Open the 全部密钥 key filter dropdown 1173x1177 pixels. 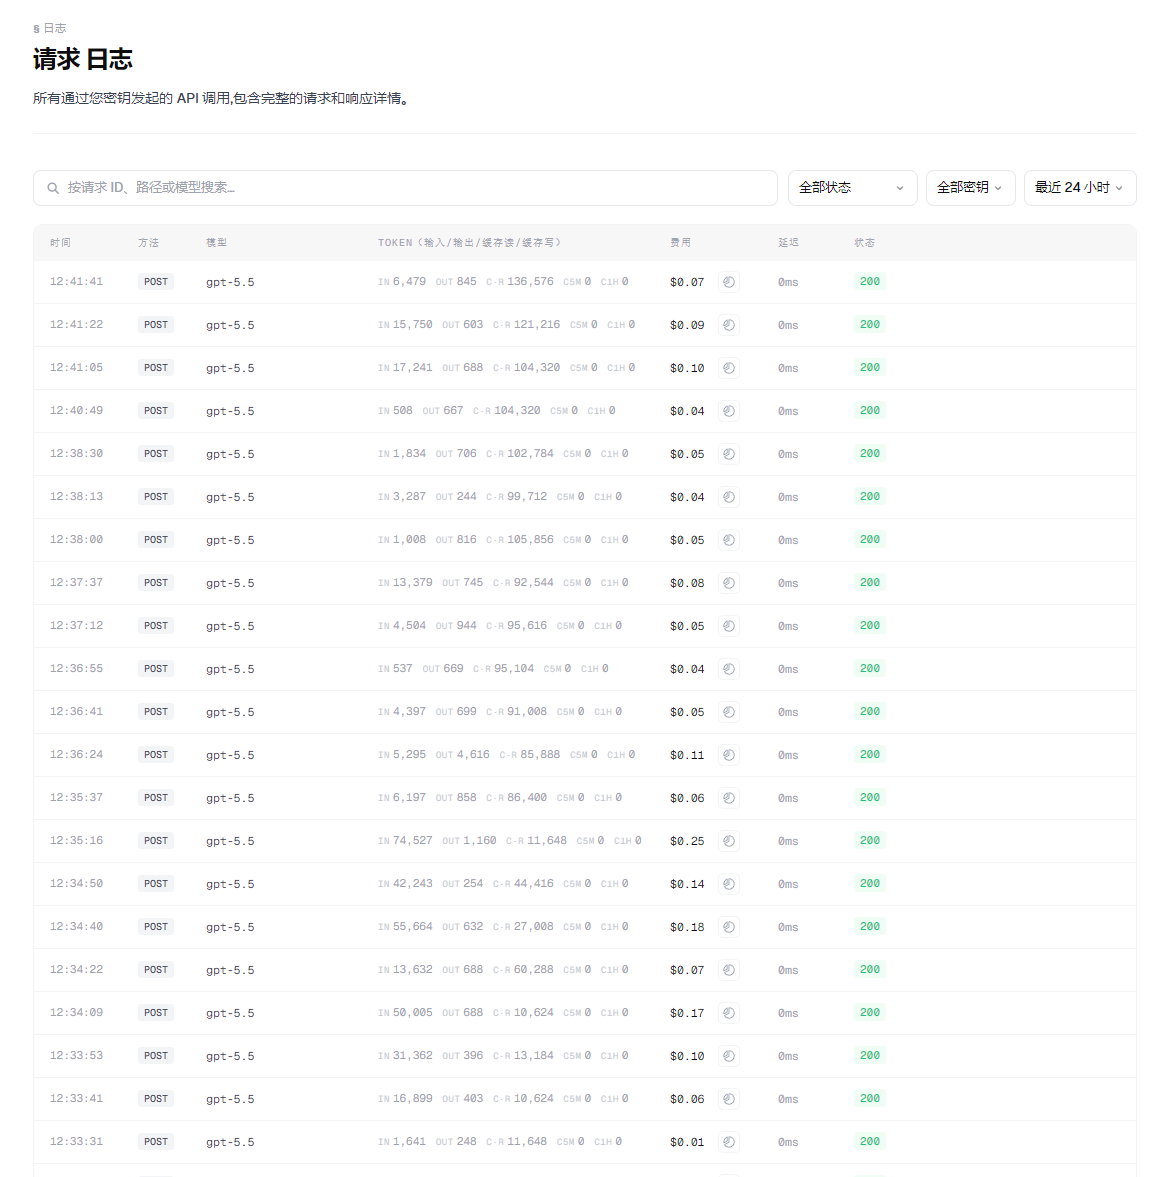[x=970, y=188]
